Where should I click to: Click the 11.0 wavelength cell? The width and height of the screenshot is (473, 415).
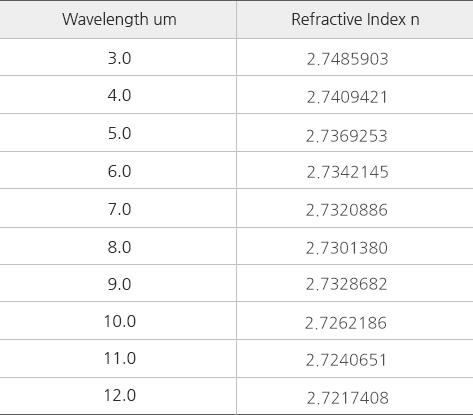point(120,358)
